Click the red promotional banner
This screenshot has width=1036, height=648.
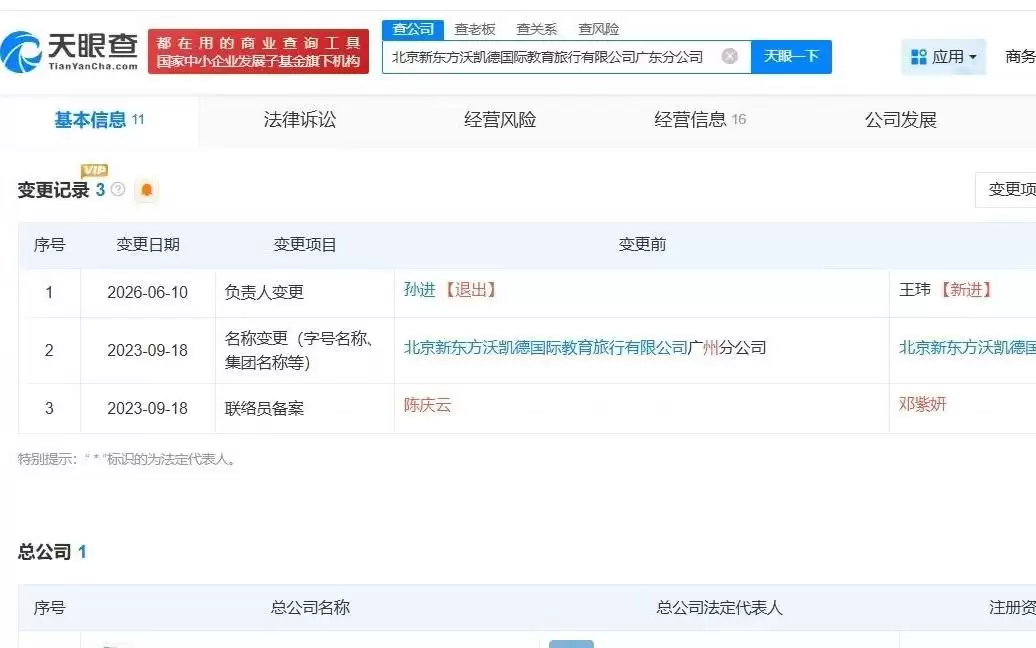click(258, 52)
